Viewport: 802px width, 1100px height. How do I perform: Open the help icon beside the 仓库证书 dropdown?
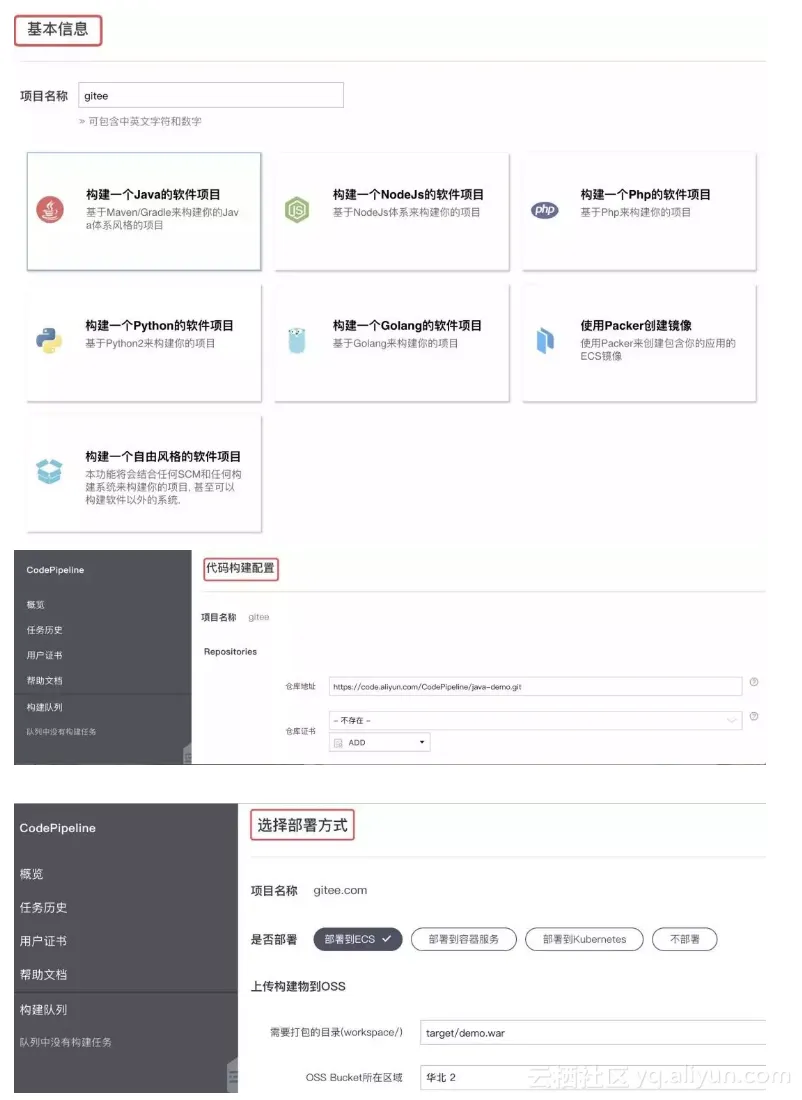[754, 716]
